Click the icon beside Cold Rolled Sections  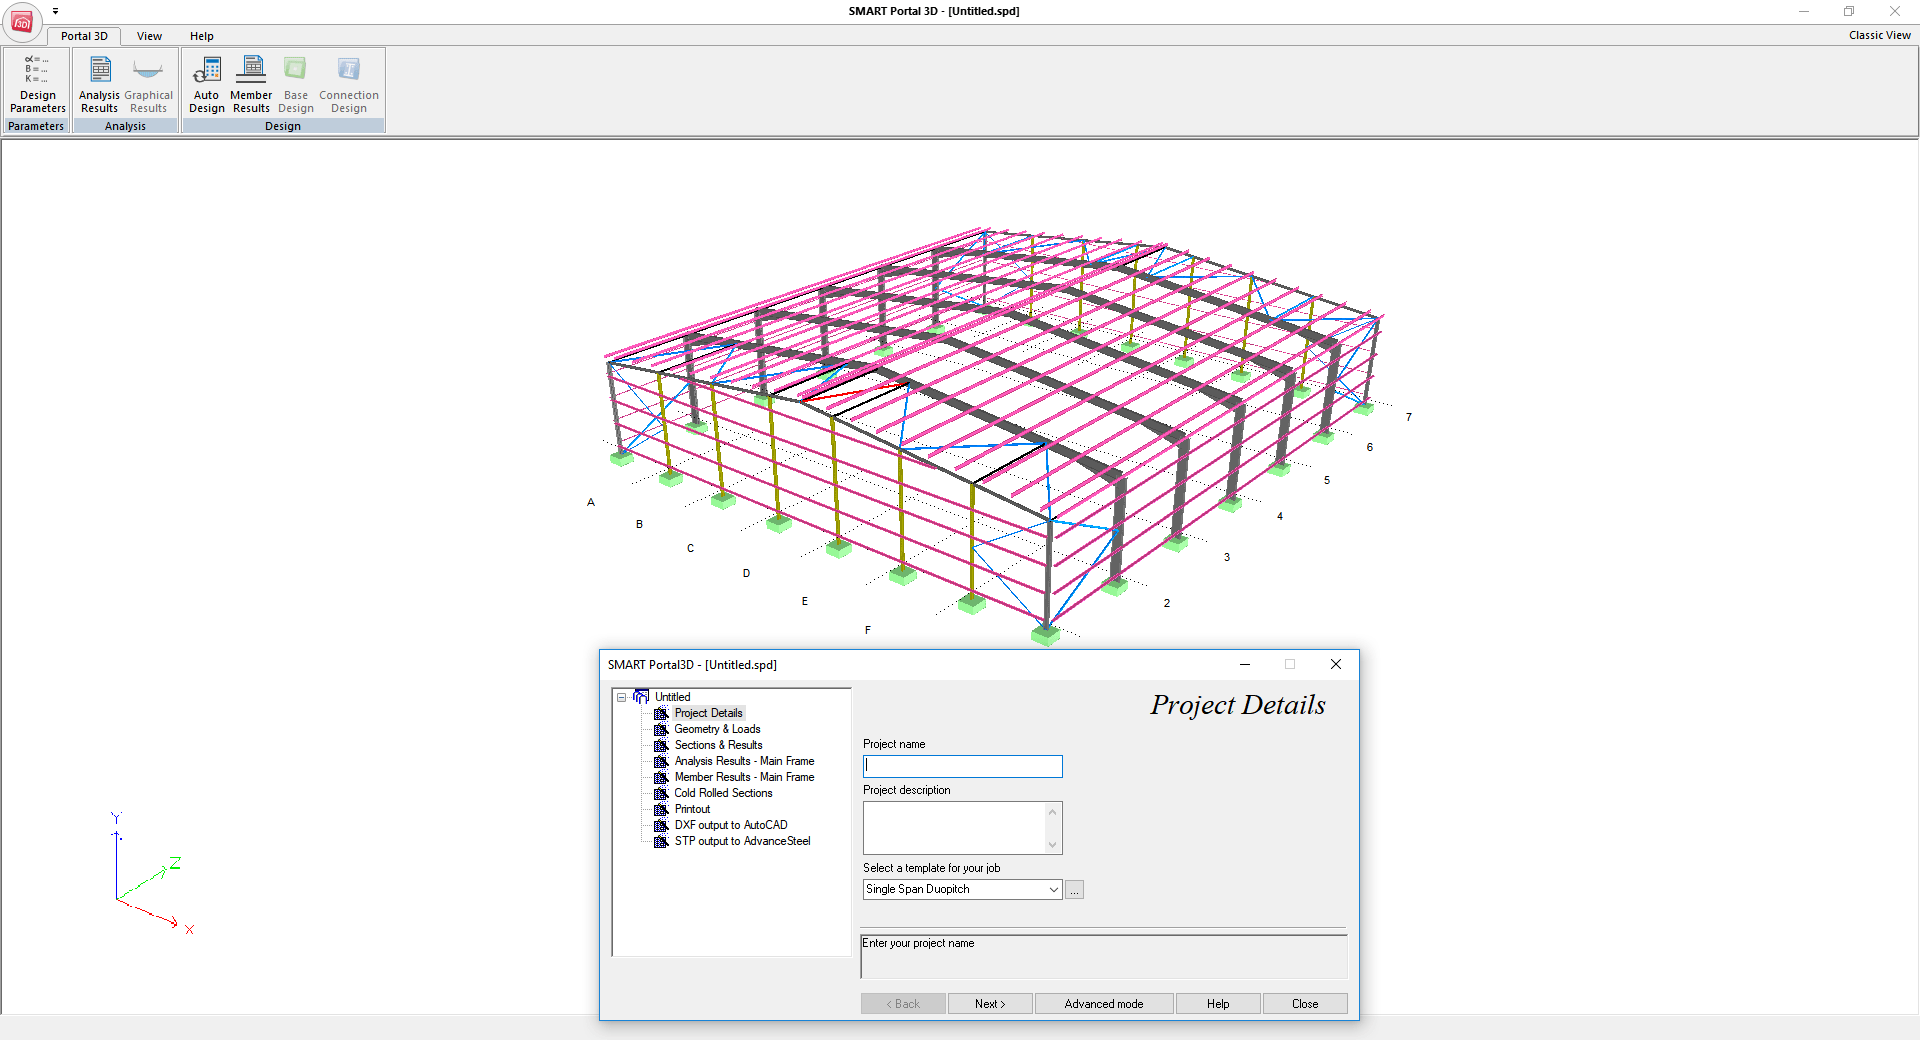point(661,793)
